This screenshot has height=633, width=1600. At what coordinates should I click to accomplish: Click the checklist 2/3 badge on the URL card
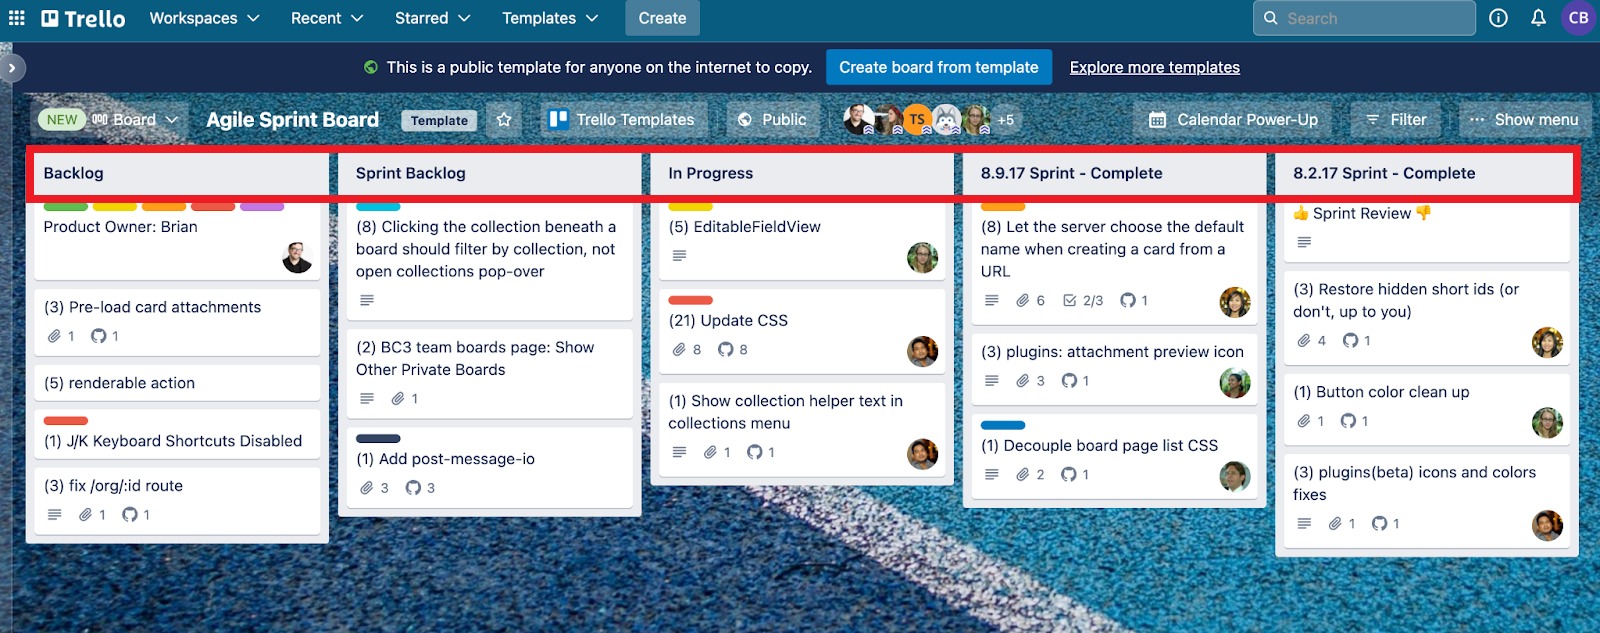coord(1083,300)
